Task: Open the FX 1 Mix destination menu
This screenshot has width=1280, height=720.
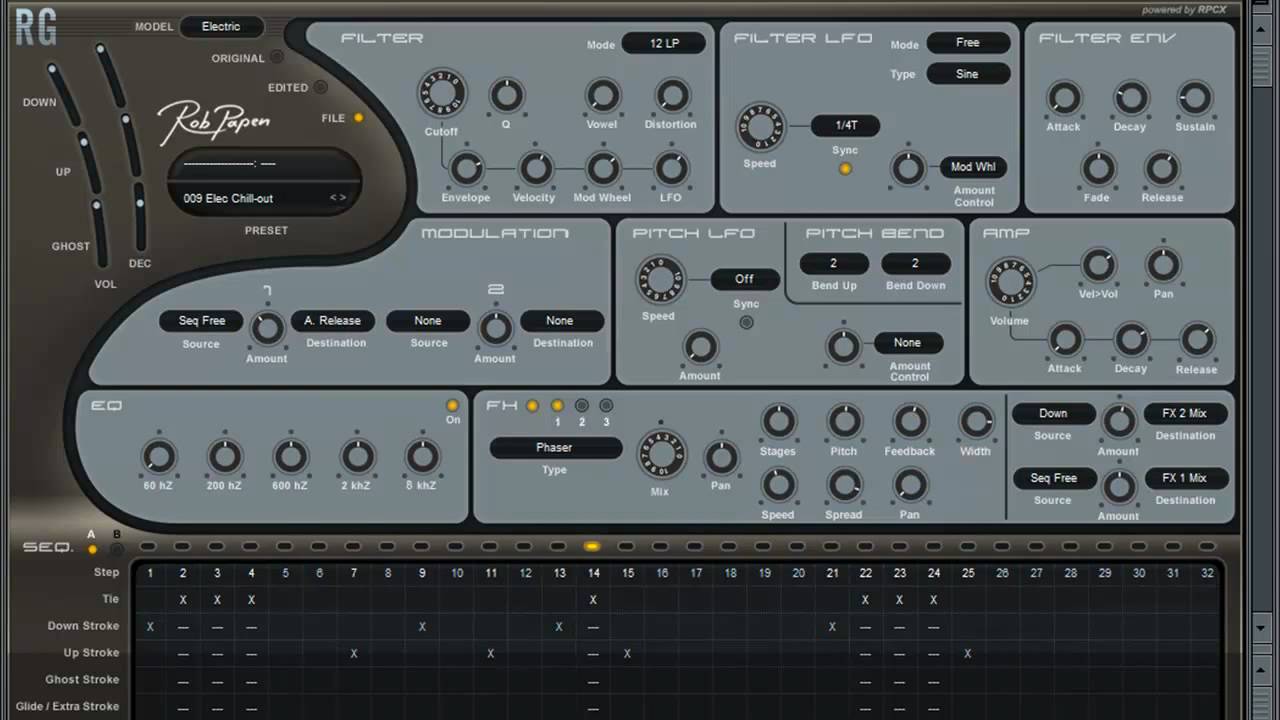Action: tap(1185, 479)
